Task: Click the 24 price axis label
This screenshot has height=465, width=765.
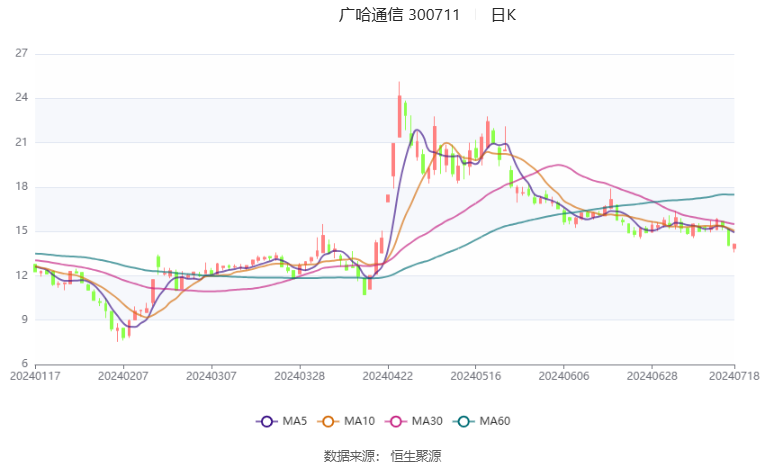Action: click(21, 98)
